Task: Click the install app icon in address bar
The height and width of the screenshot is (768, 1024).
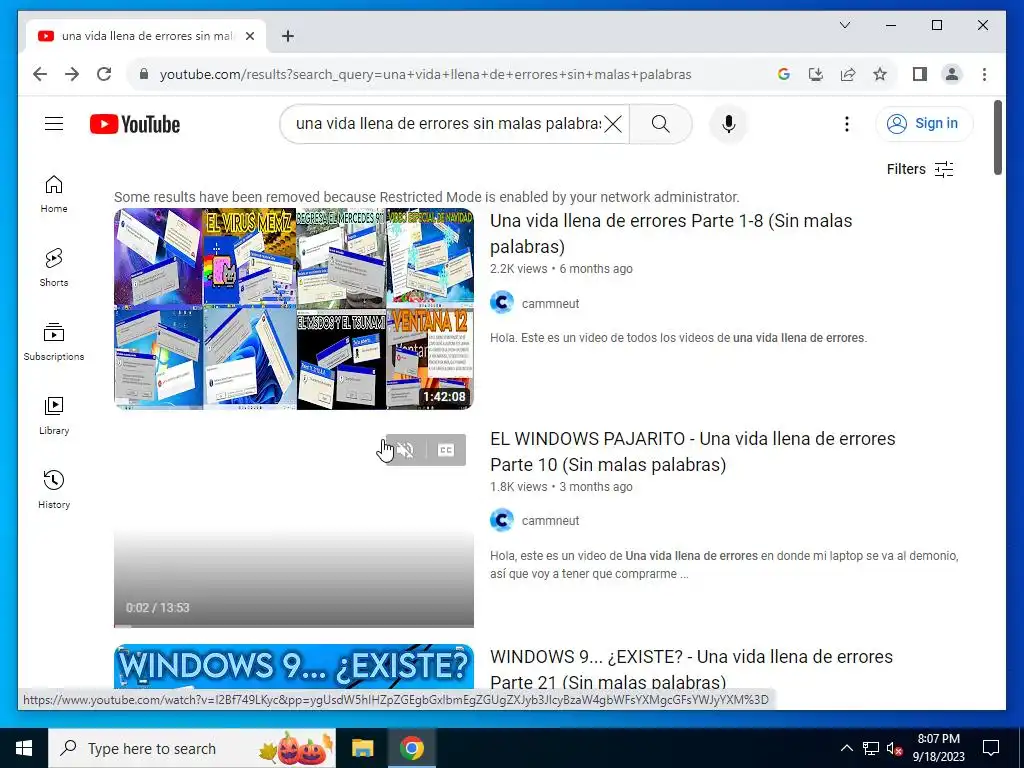Action: click(x=816, y=74)
